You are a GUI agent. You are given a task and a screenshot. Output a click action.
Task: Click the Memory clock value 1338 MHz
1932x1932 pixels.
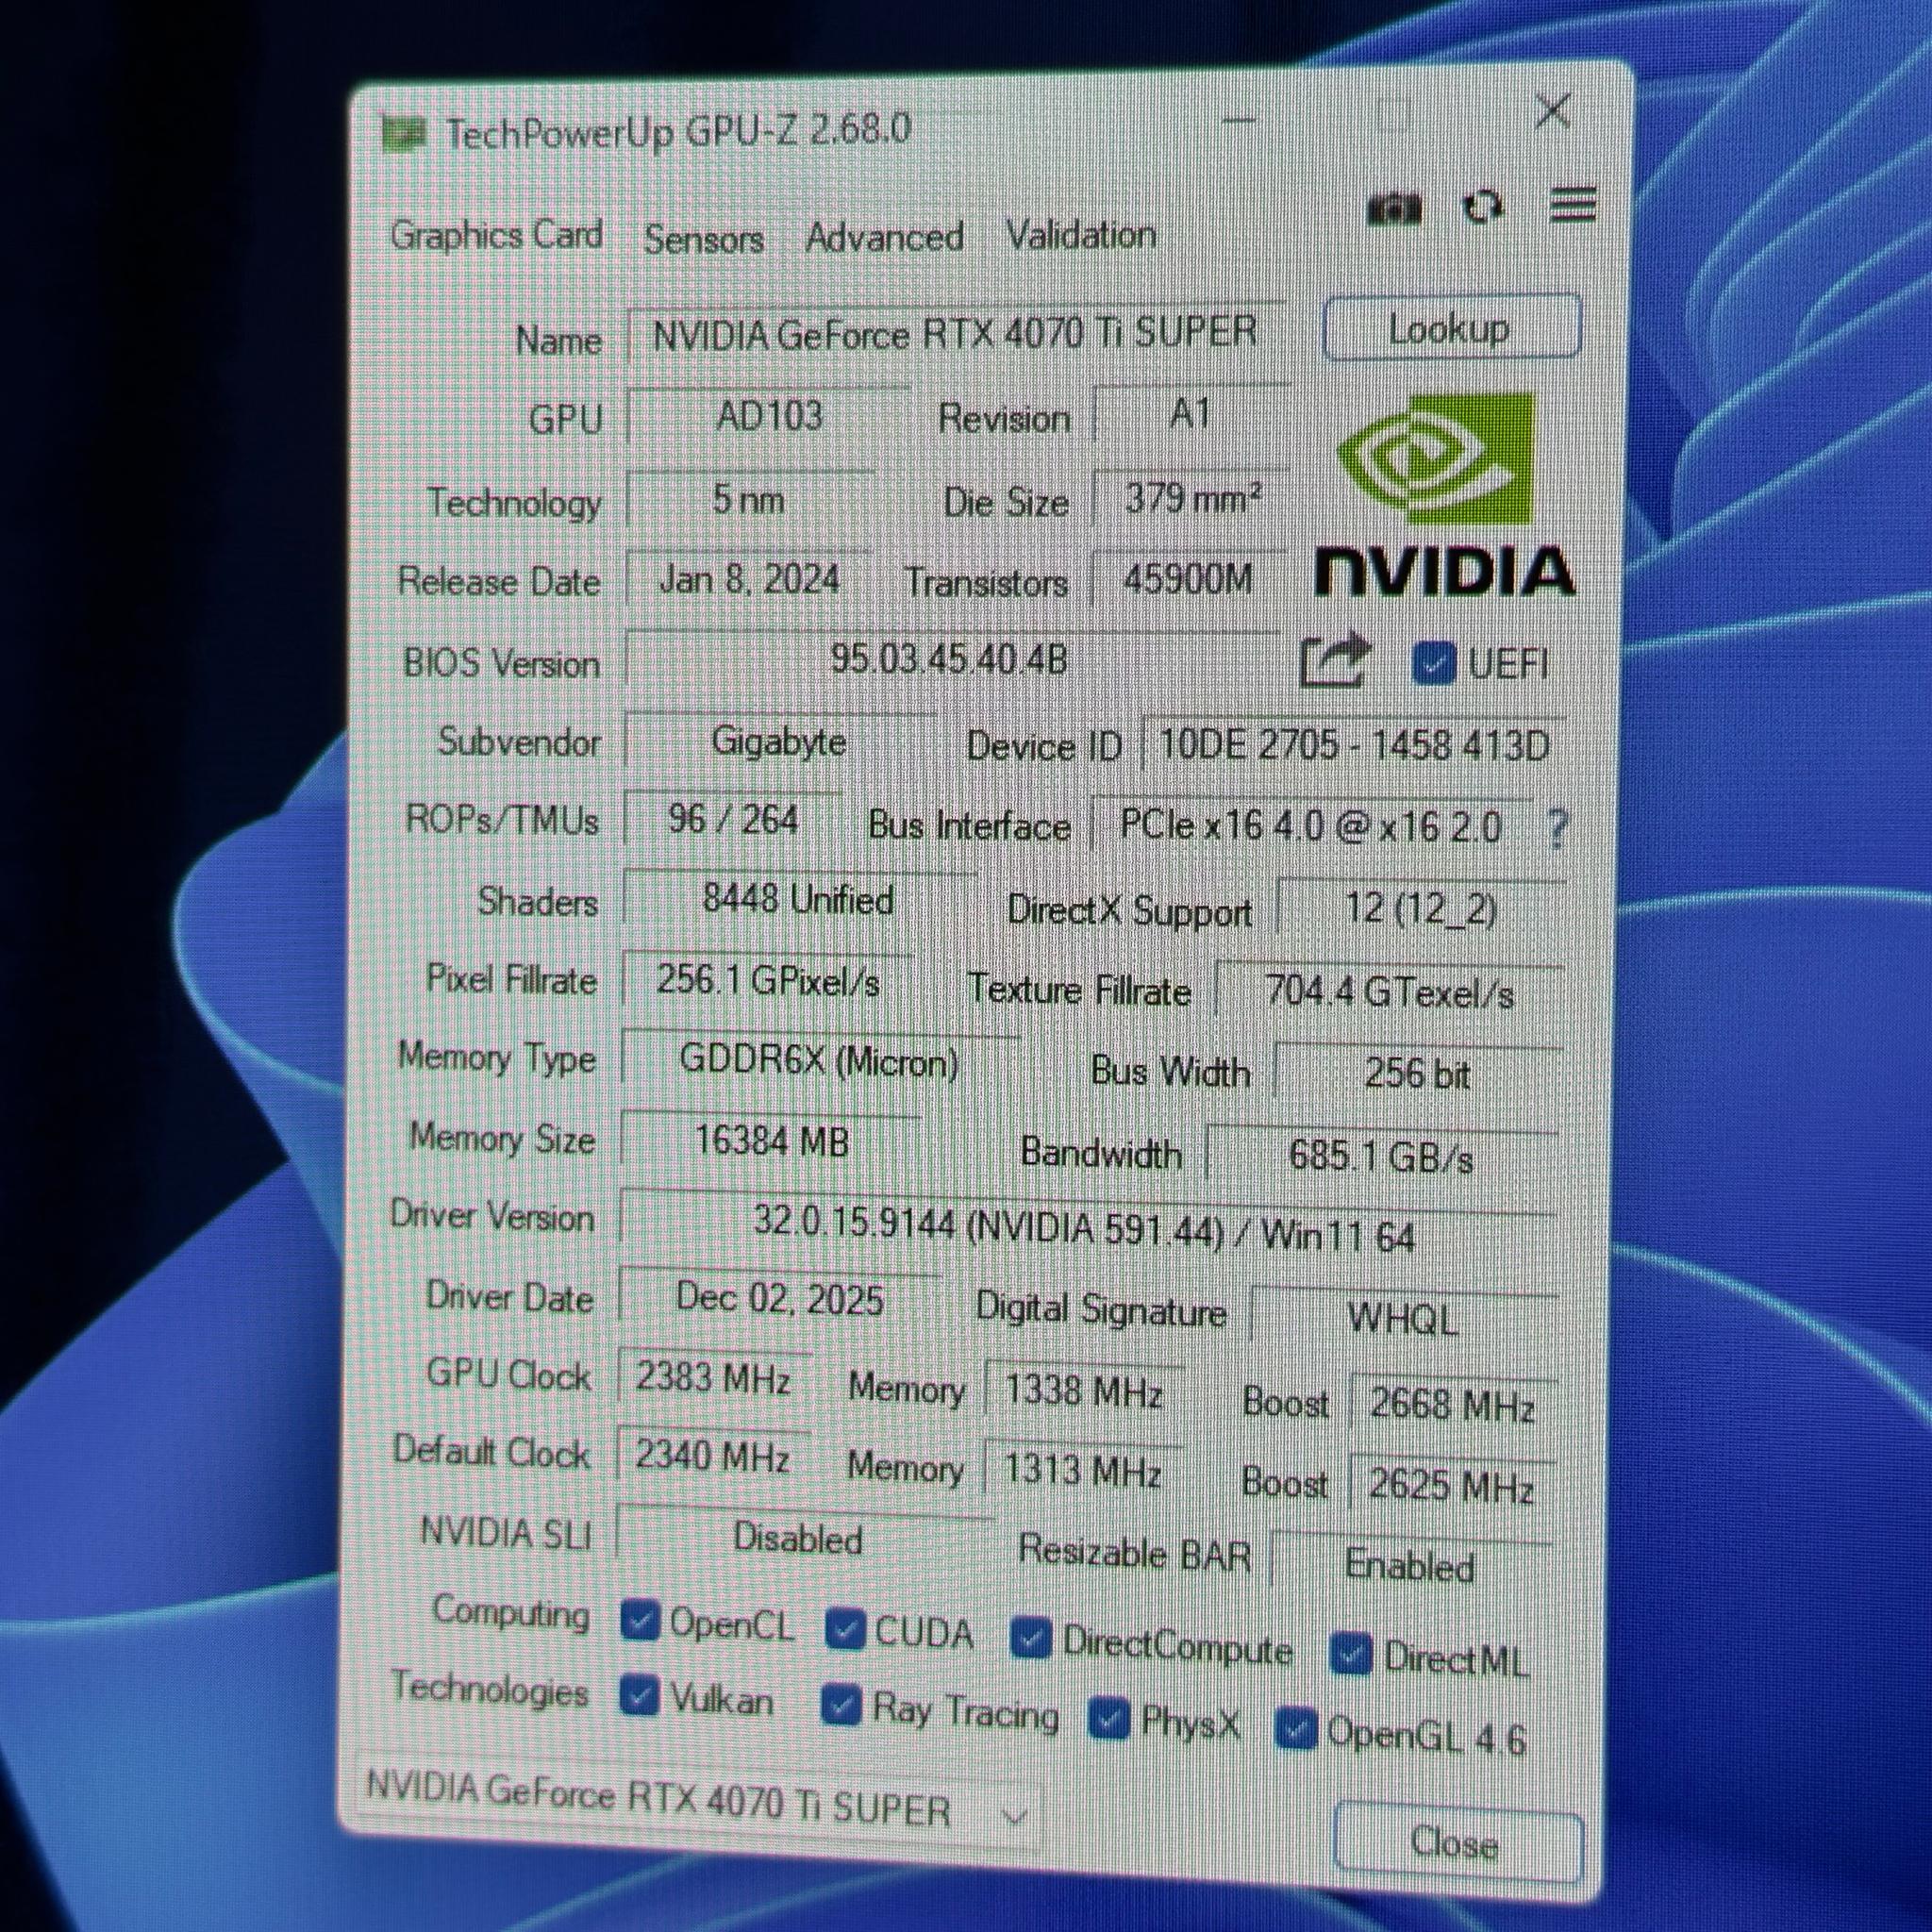point(1084,1391)
